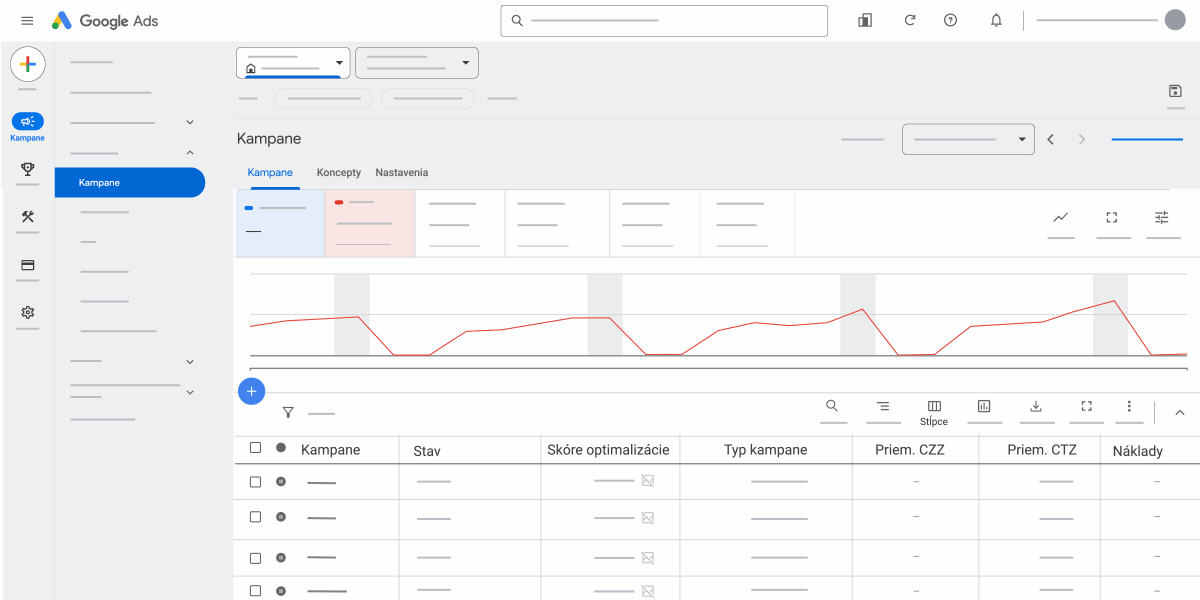Collapse the table toolbar with chevron up
This screenshot has width=1200, height=600.
[x=1179, y=412]
